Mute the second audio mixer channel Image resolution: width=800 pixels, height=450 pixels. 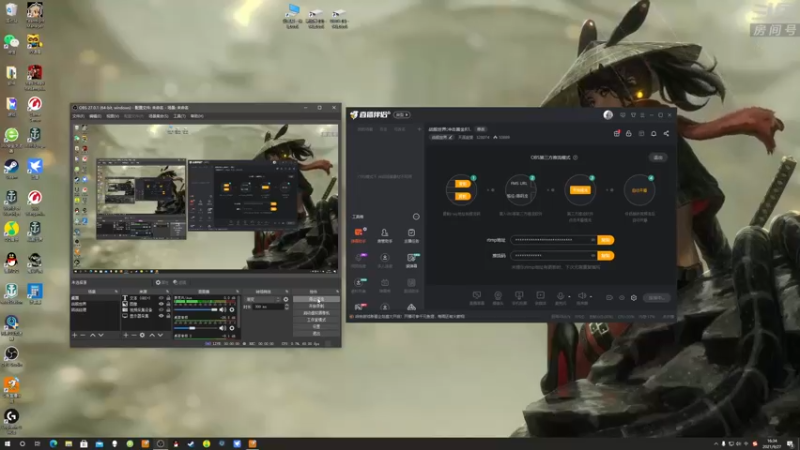click(222, 328)
